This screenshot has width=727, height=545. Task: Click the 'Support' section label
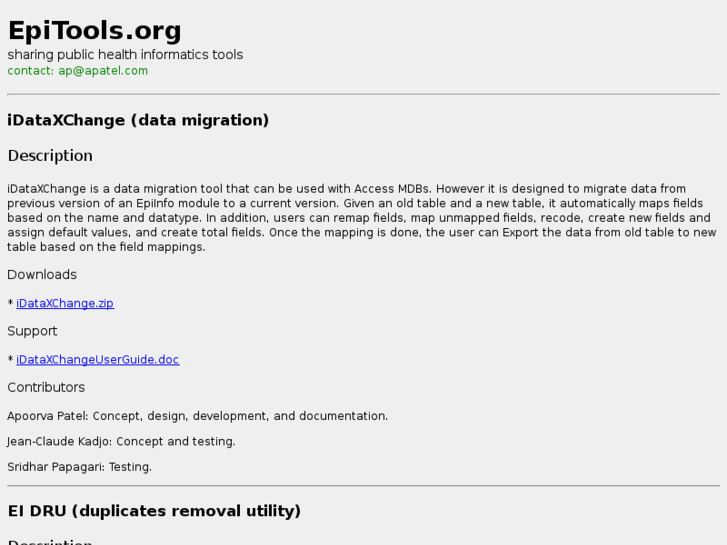click(x=32, y=331)
